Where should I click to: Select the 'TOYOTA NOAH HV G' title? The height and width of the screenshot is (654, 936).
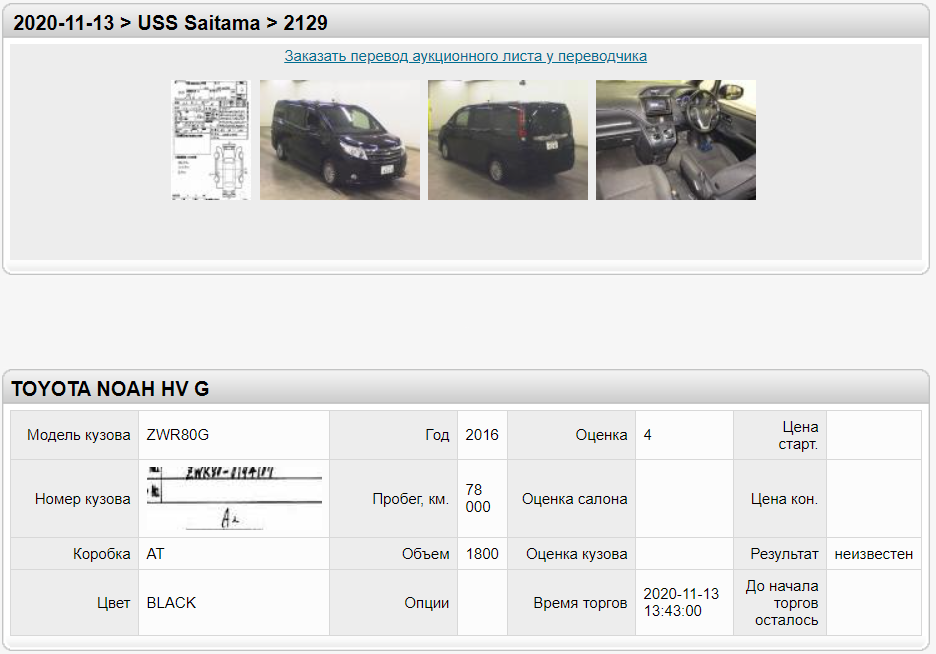(x=110, y=389)
